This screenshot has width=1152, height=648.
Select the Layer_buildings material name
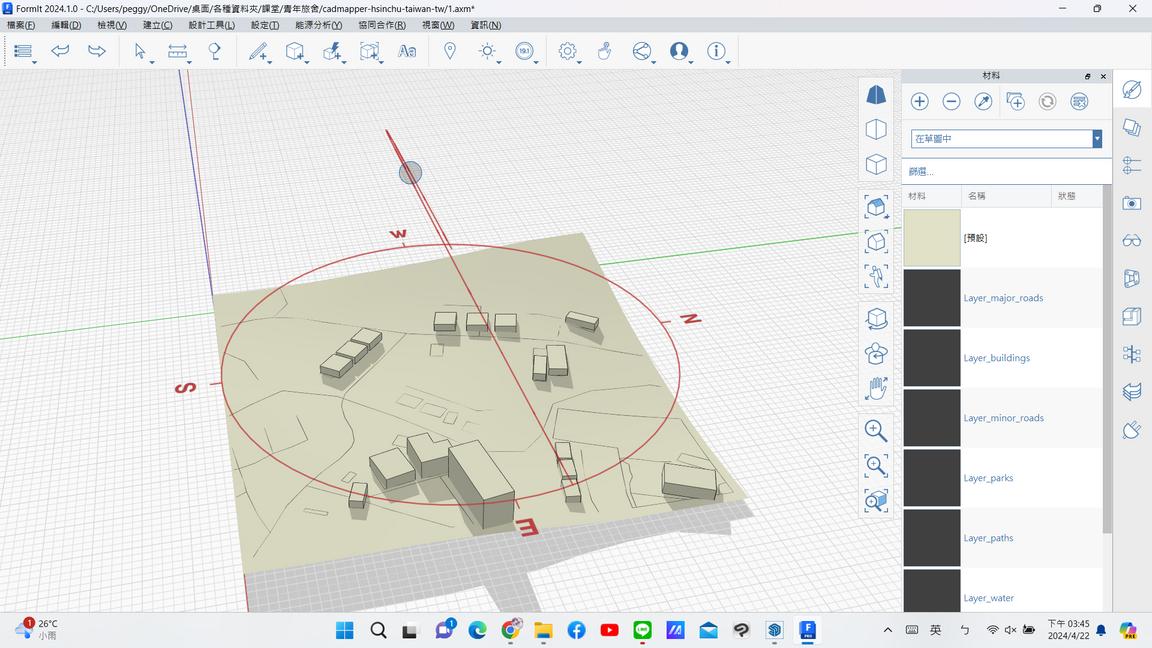[996, 358]
